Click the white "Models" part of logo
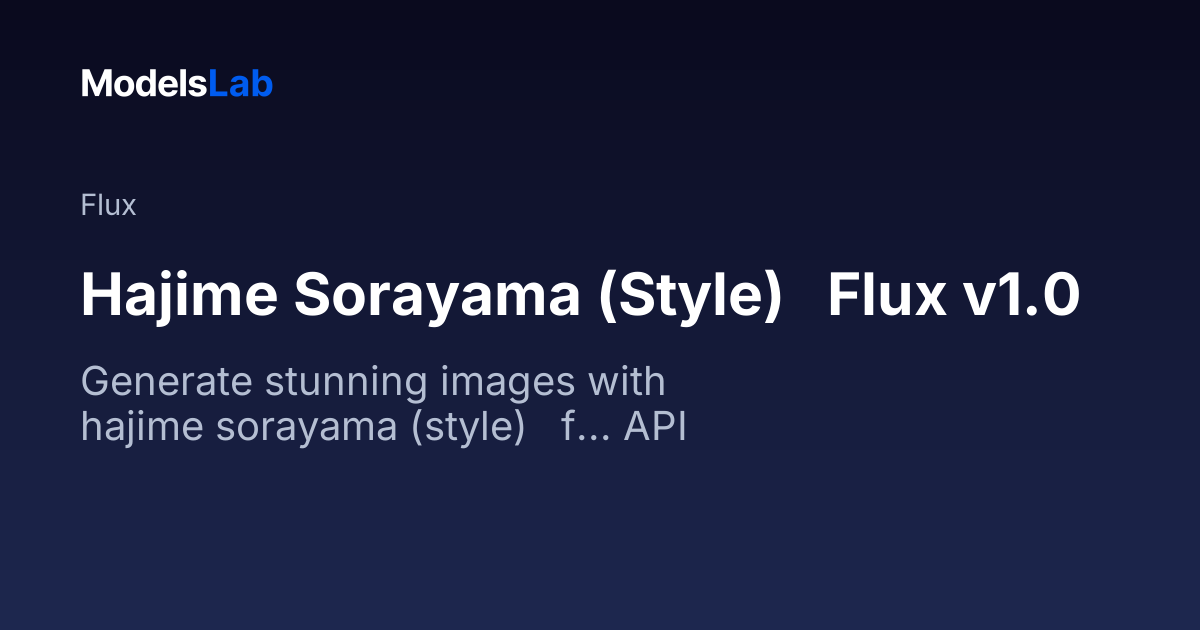 [x=144, y=84]
